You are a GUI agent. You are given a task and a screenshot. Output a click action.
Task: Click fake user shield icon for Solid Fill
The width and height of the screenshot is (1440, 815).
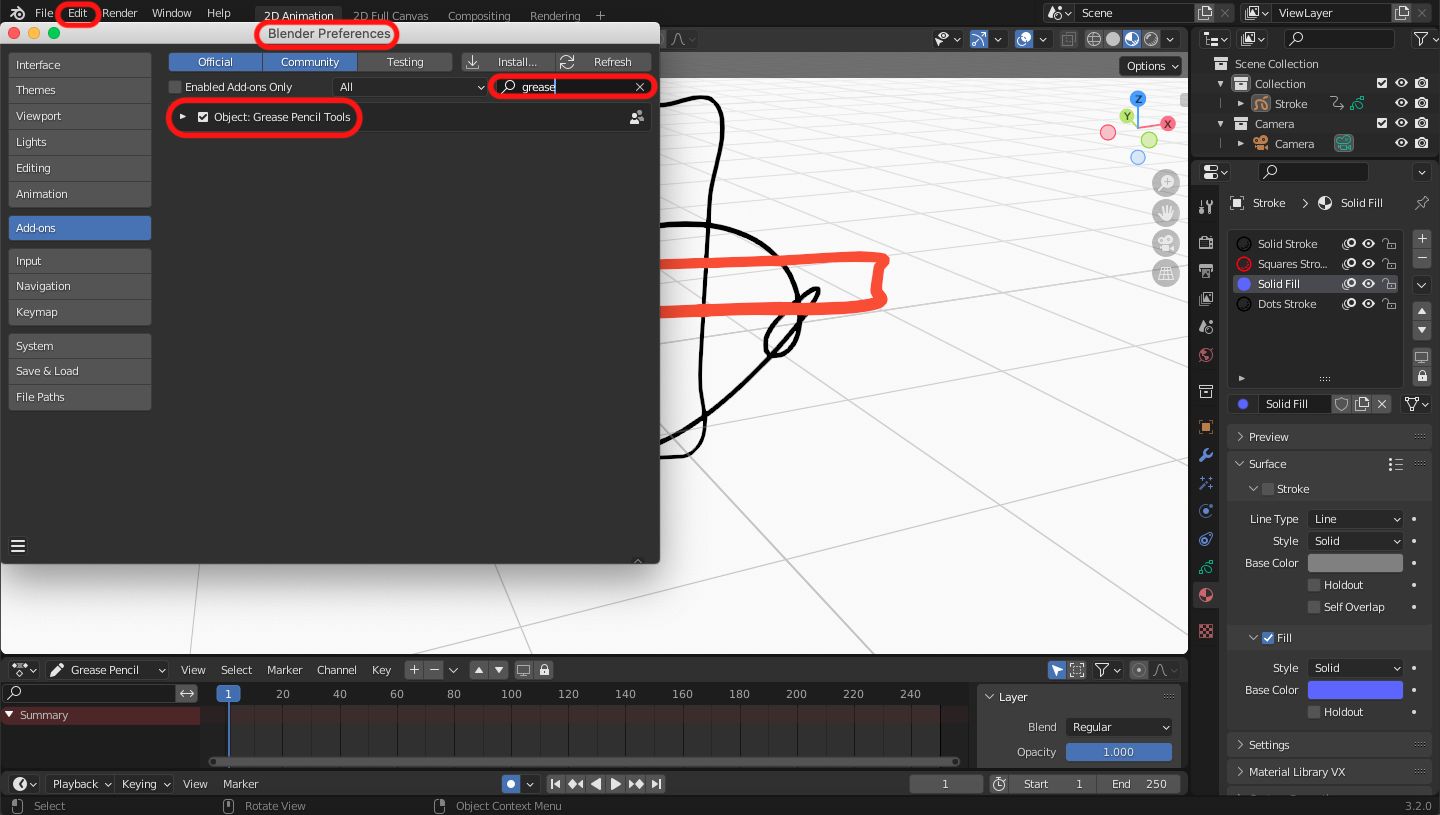[x=1342, y=404]
